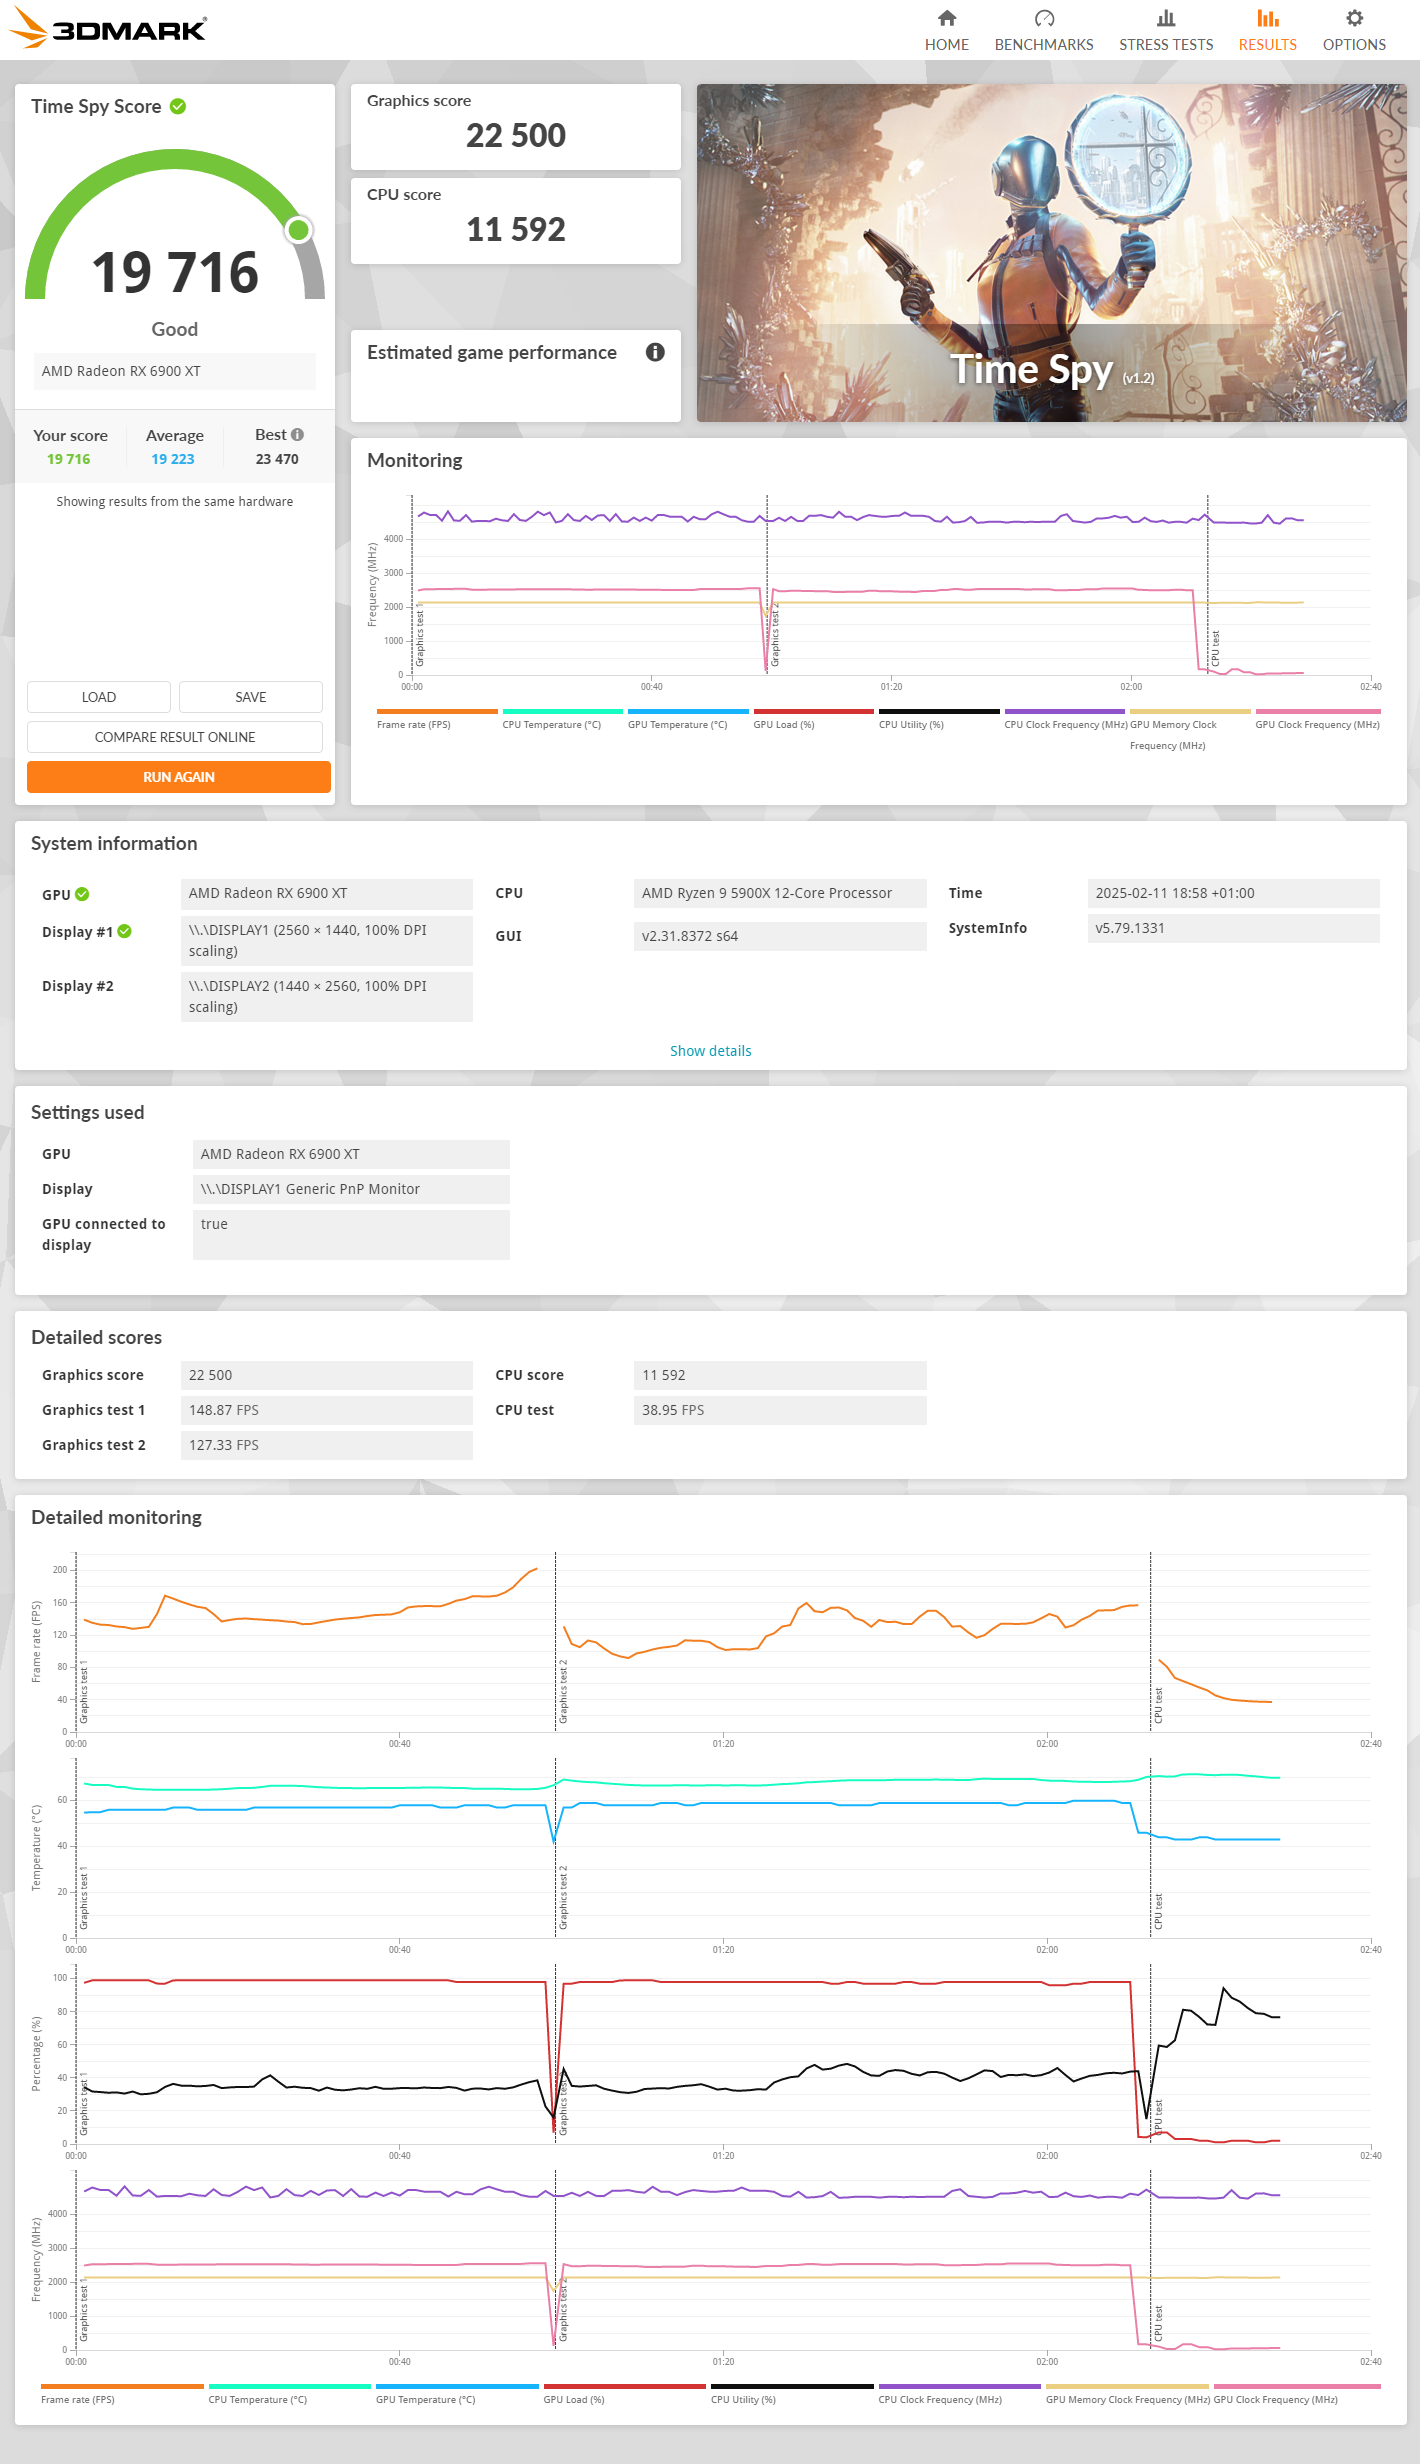Click info icon beside Estimated game performance
The height and width of the screenshot is (2464, 1420).
(x=655, y=352)
